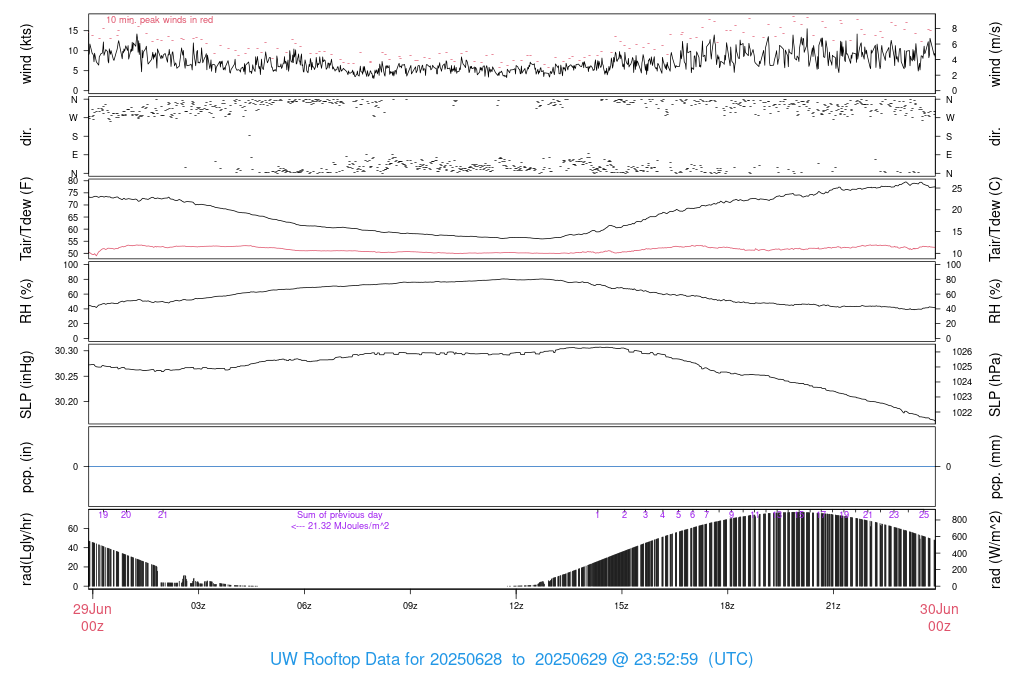The image size is (1024, 700).
Task: Click the 'Tair/Tdew (C)' axis label
Action: pyautogui.click(x=996, y=219)
